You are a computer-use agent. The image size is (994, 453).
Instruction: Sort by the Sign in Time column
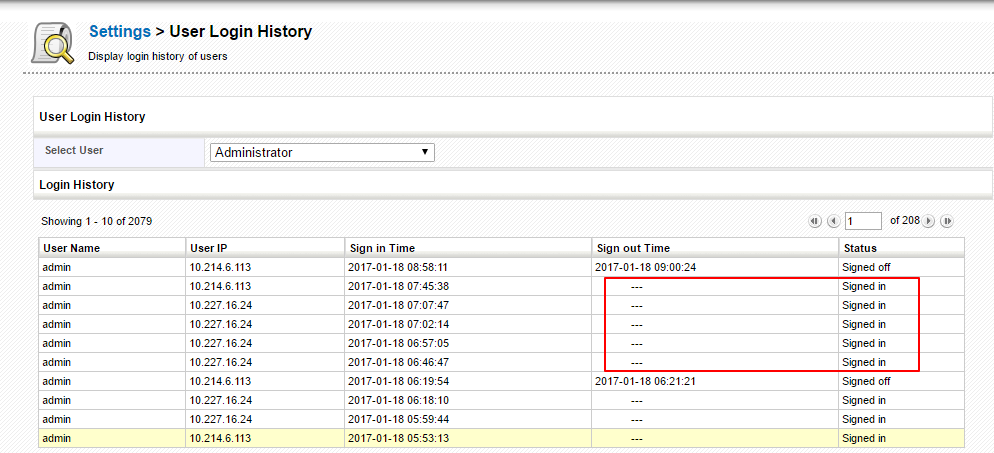(x=382, y=248)
